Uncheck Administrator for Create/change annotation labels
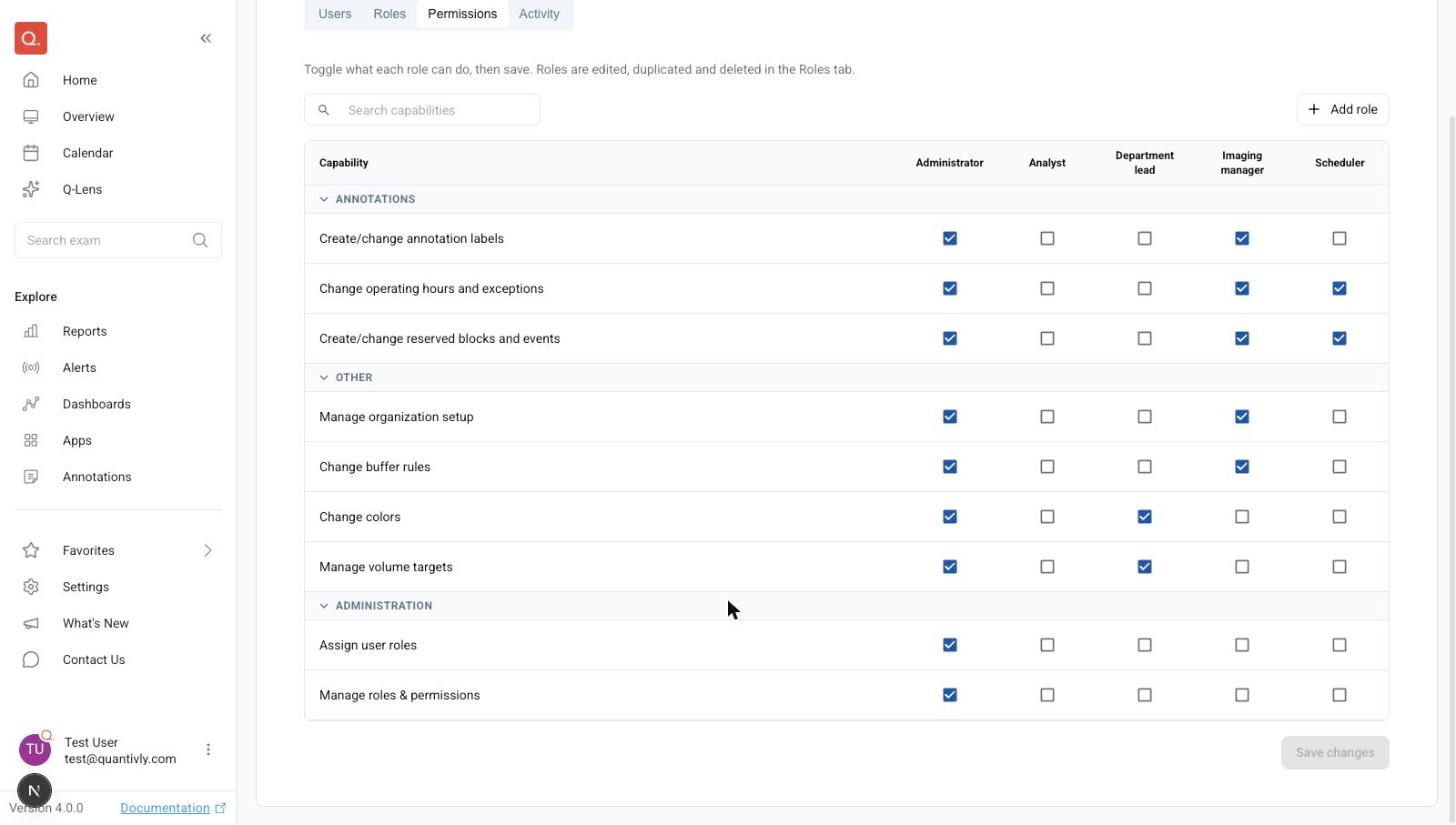The width and height of the screenshot is (1456, 825). pyautogui.click(x=950, y=239)
